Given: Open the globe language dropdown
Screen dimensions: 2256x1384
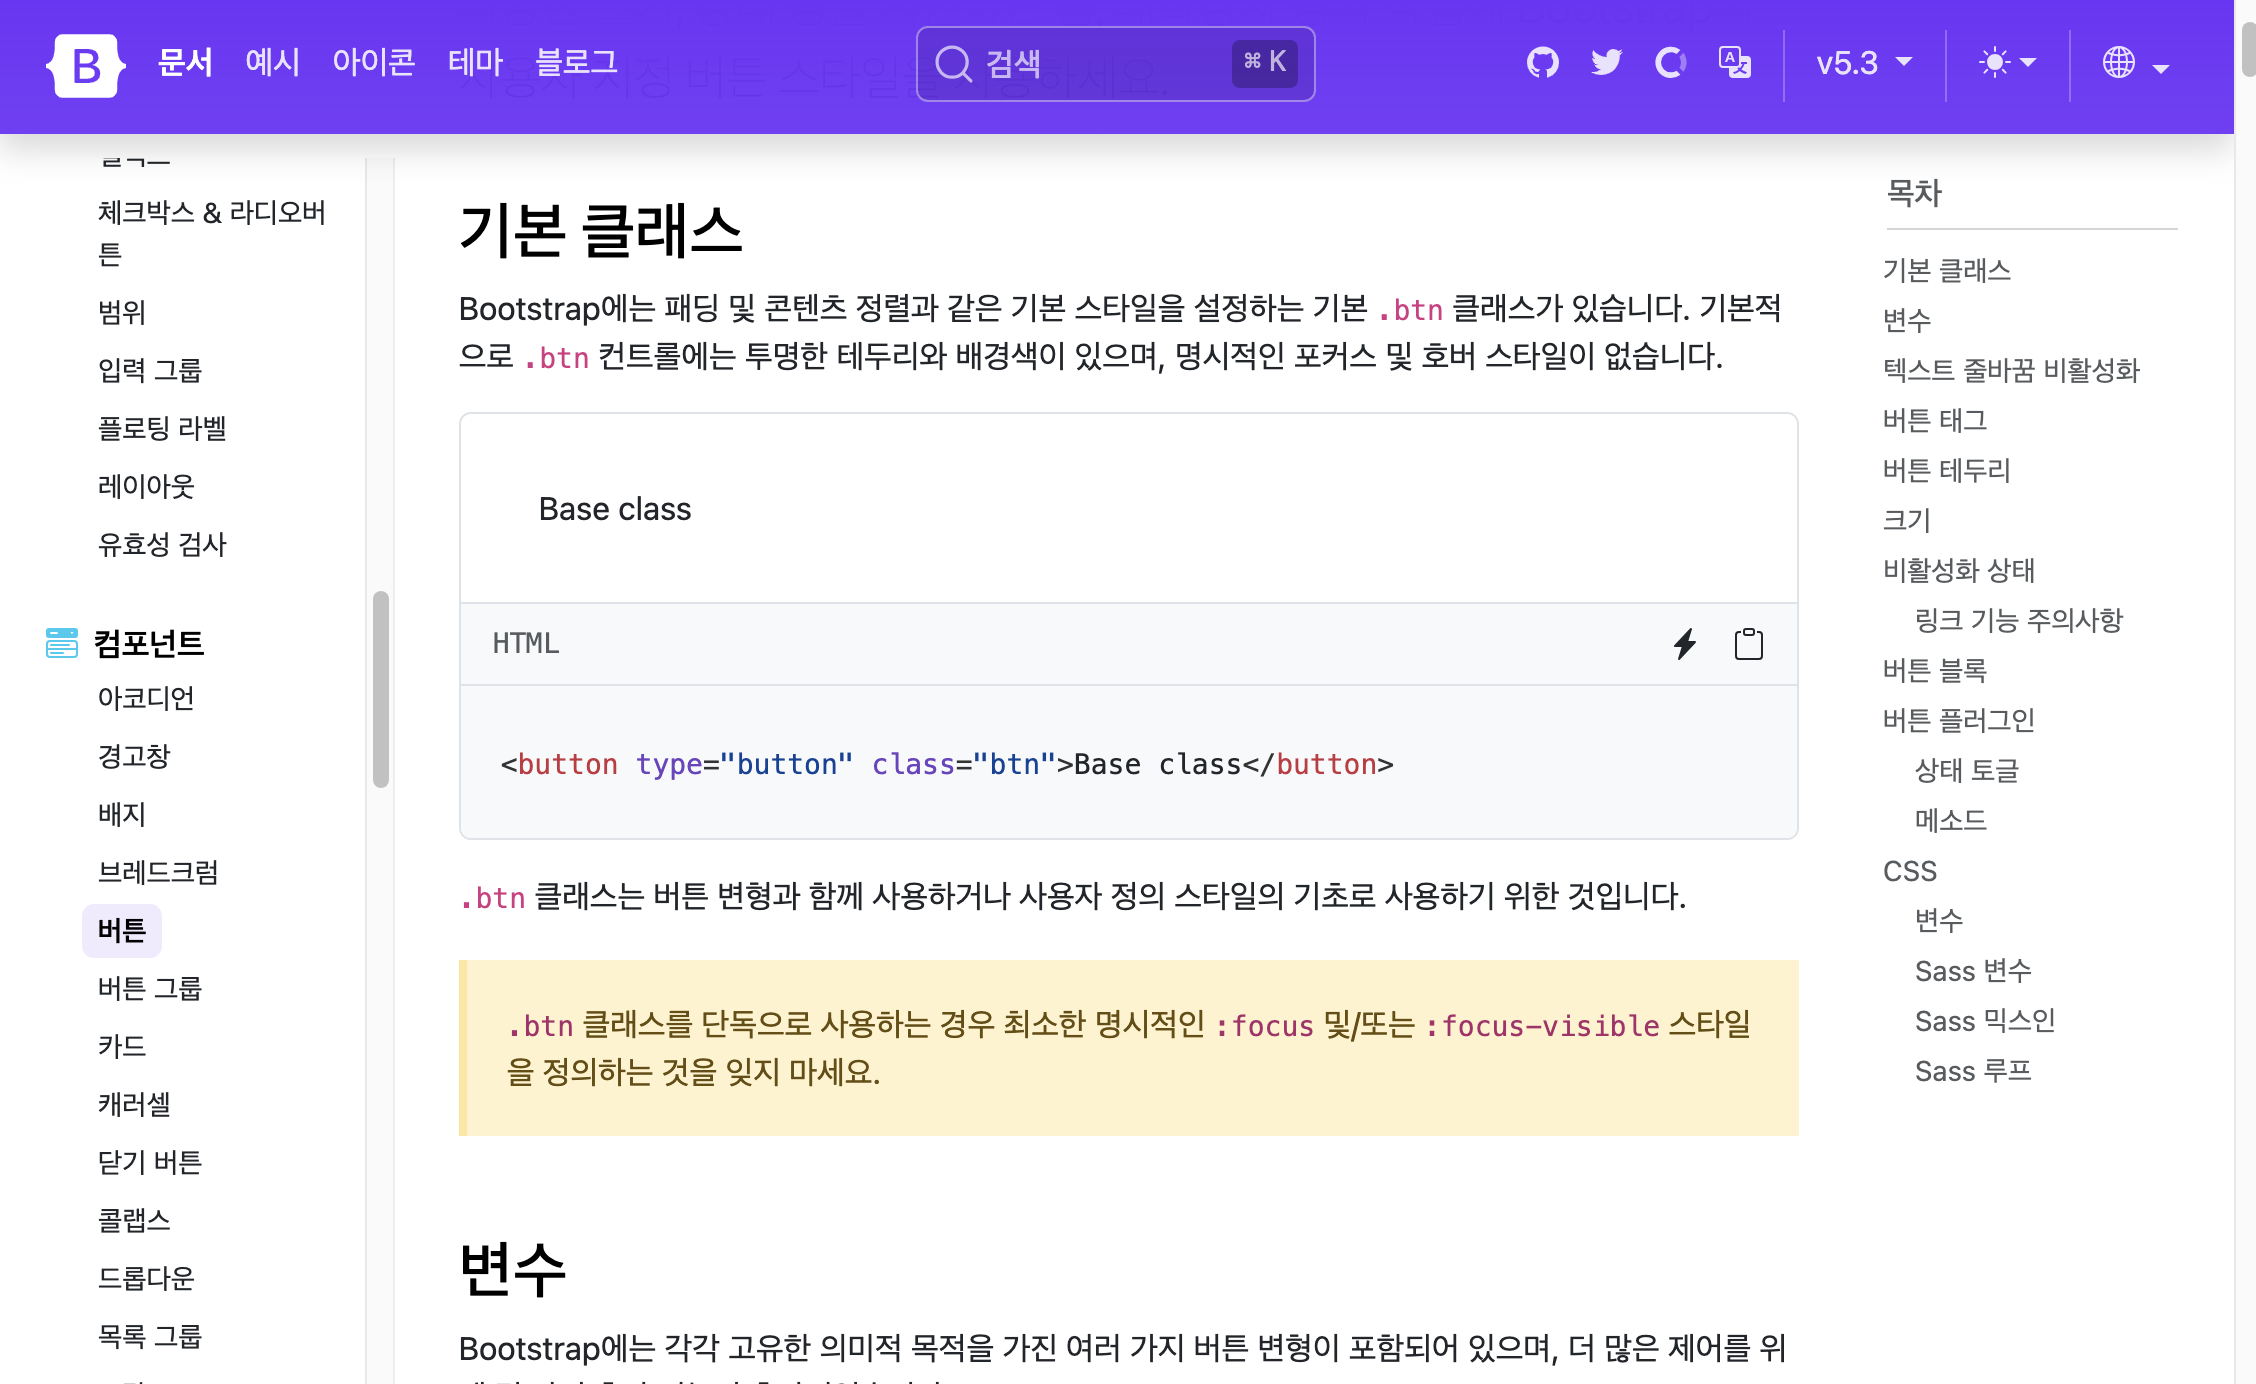Looking at the screenshot, I should (2134, 65).
